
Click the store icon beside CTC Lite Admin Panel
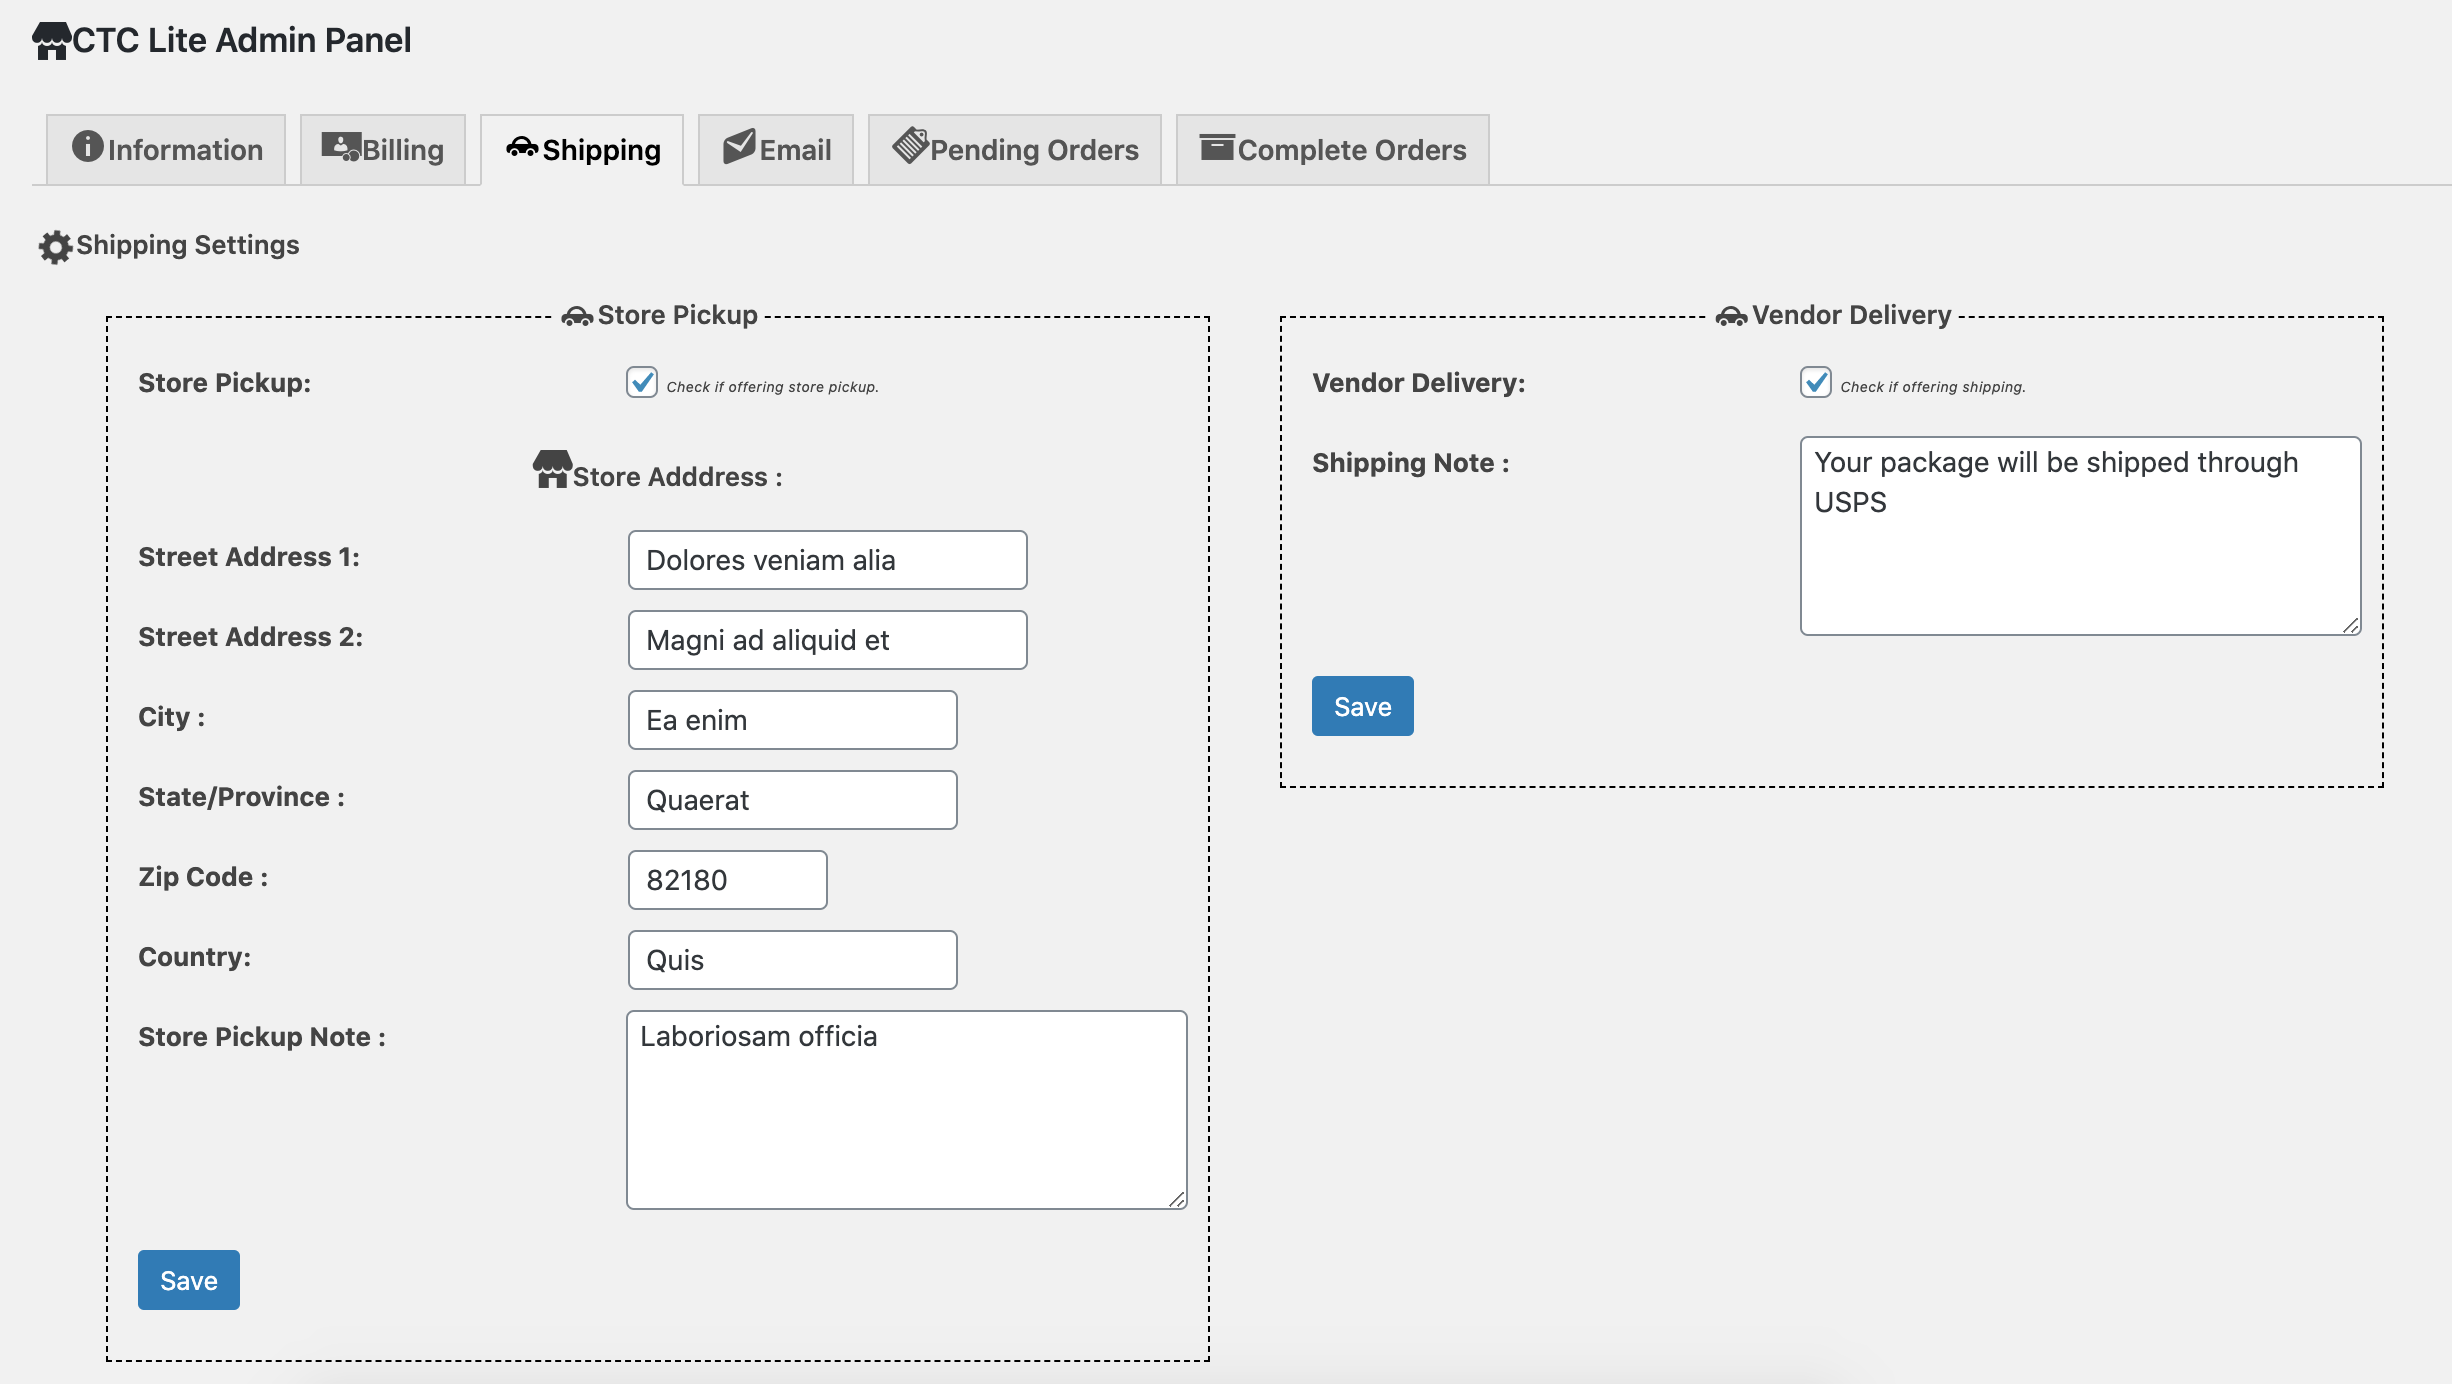52,41
